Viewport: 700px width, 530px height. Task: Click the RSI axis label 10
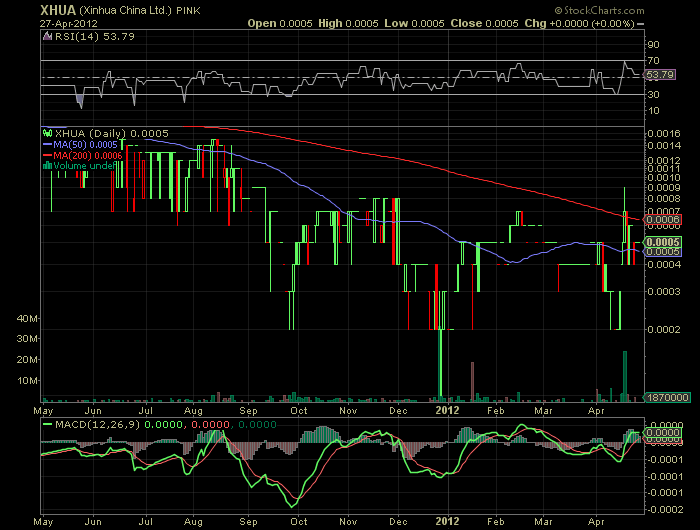tap(653, 110)
